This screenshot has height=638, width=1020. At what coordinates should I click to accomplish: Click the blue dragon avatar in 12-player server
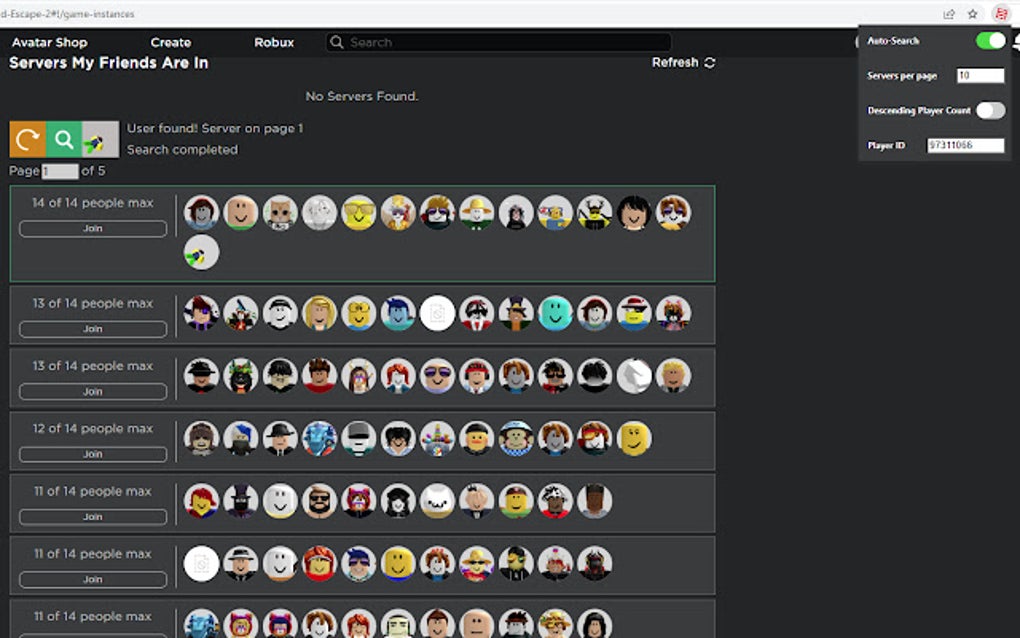point(319,438)
